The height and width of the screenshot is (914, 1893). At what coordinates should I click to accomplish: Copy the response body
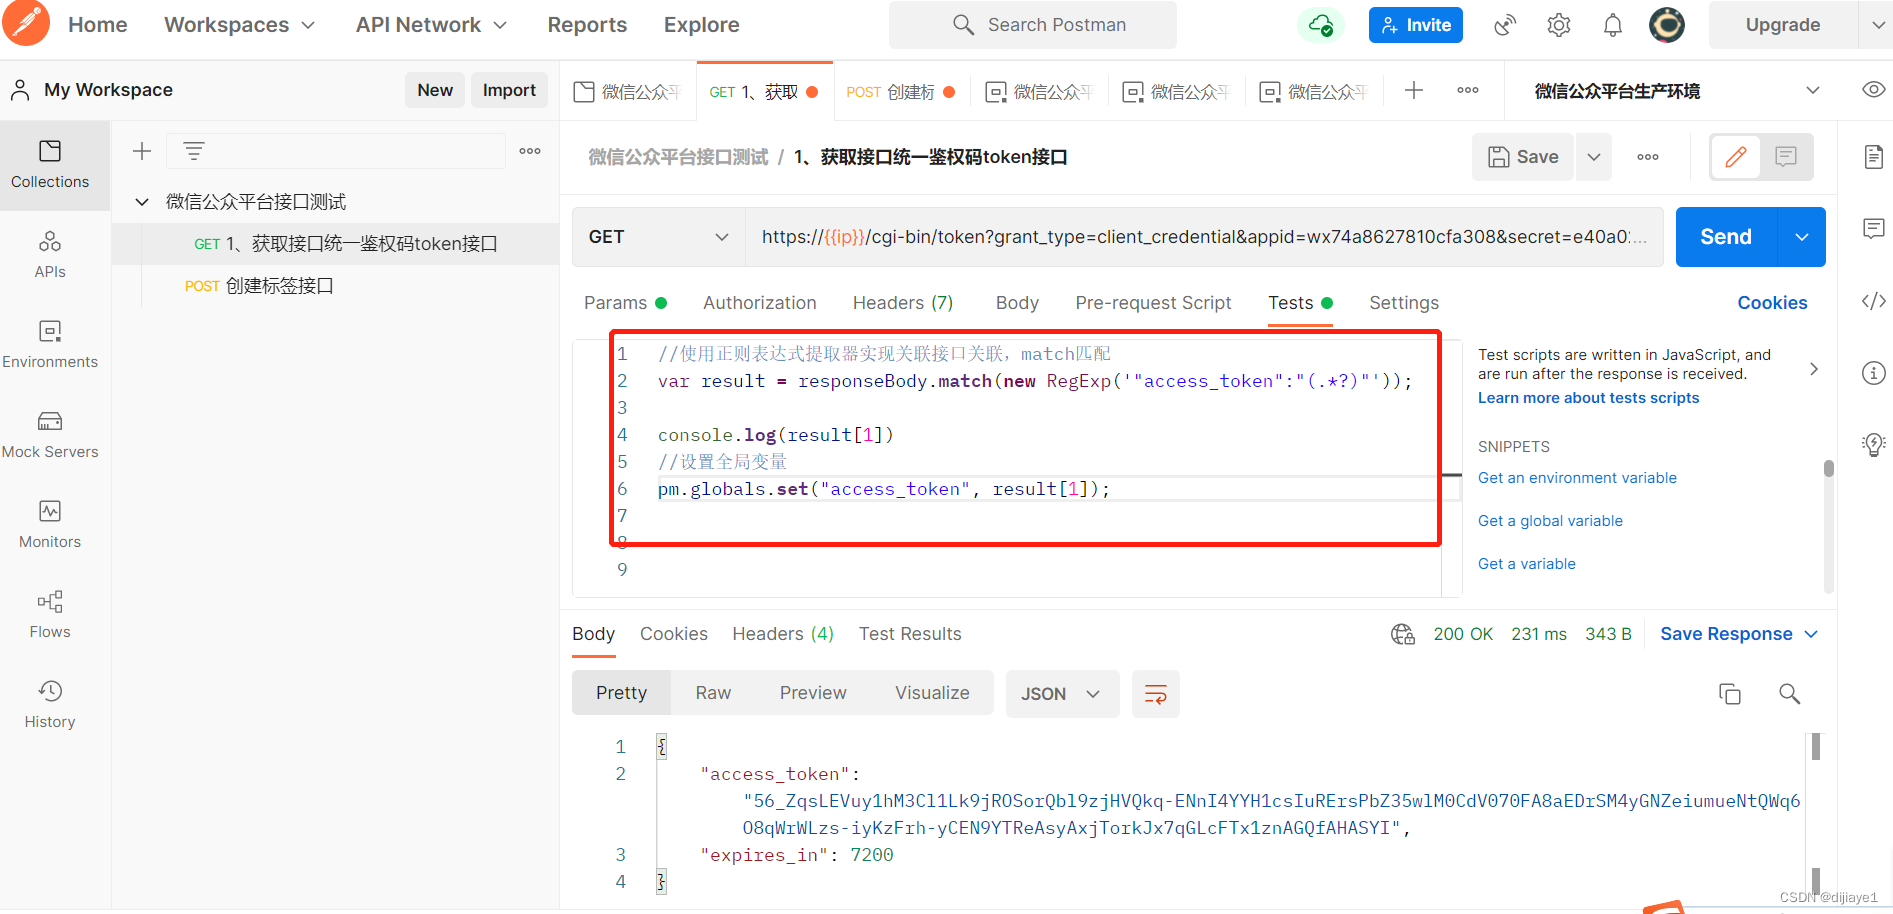pos(1730,694)
